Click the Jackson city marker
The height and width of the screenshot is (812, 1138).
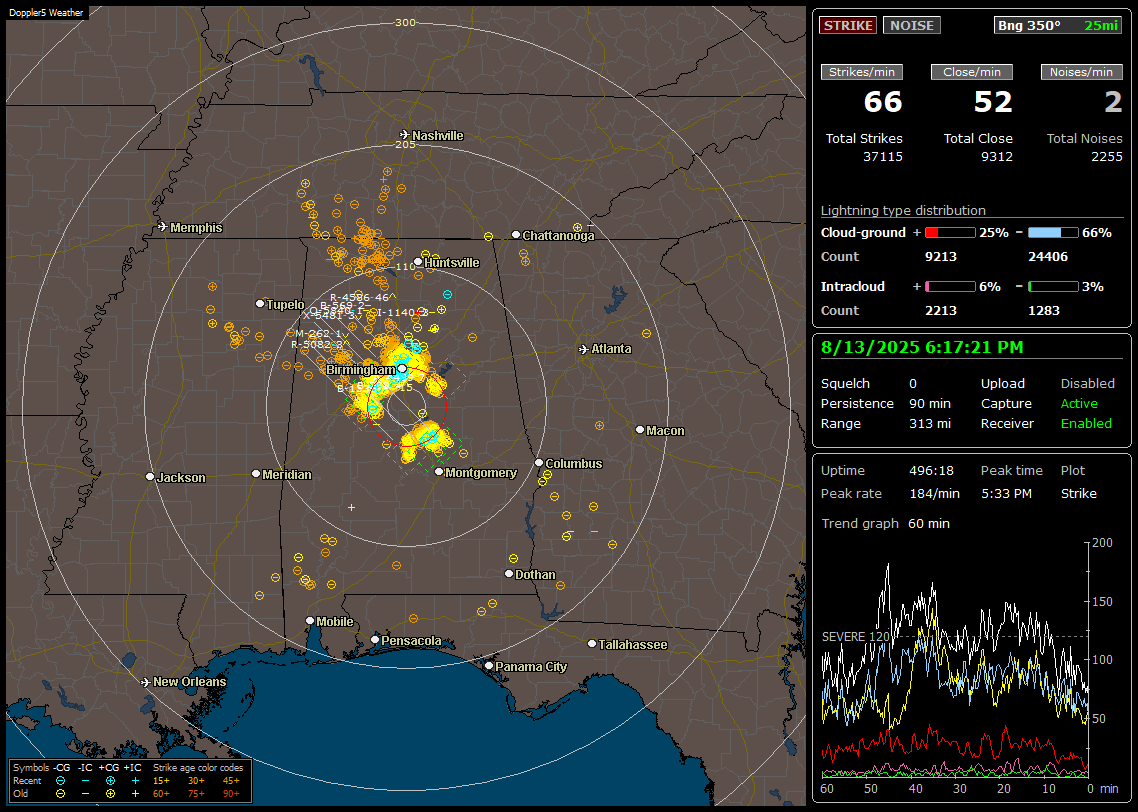[x=150, y=477]
